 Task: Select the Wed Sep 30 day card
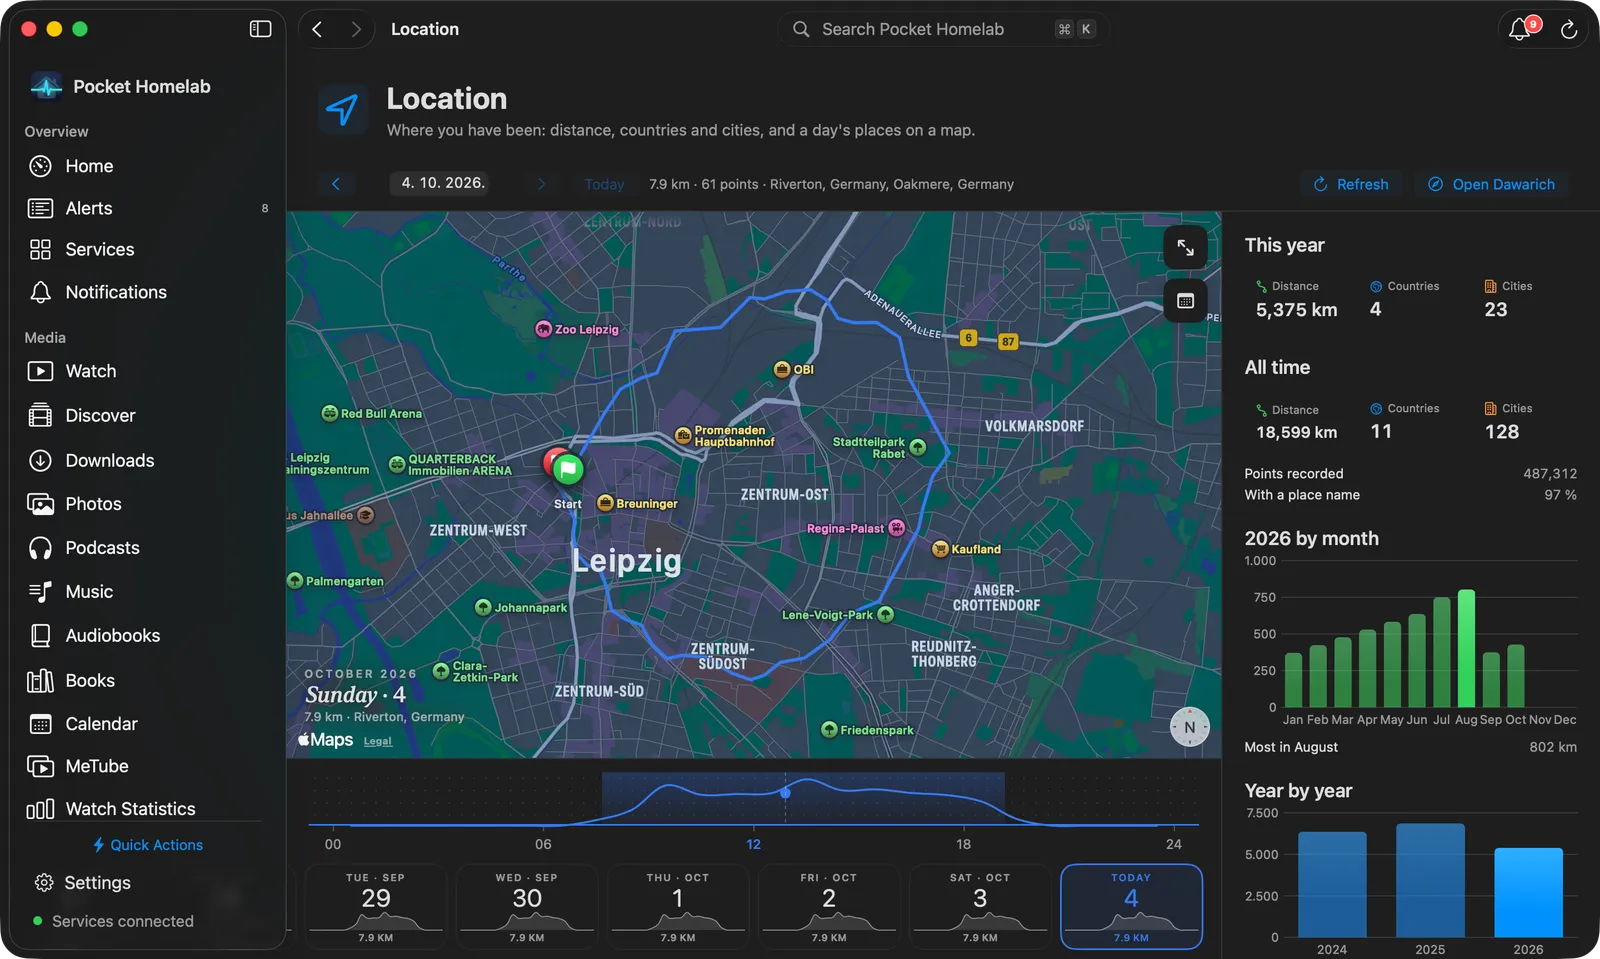(x=527, y=906)
